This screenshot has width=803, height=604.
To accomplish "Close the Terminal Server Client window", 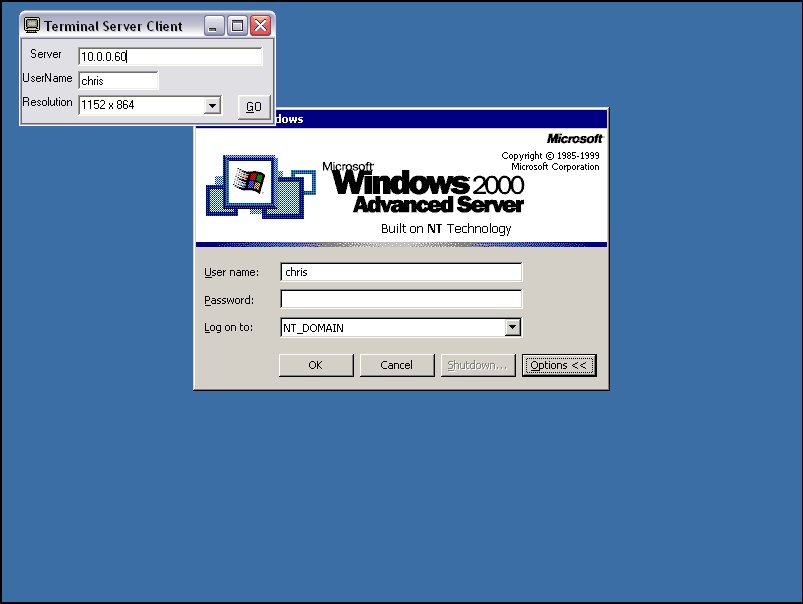I will (260, 26).
